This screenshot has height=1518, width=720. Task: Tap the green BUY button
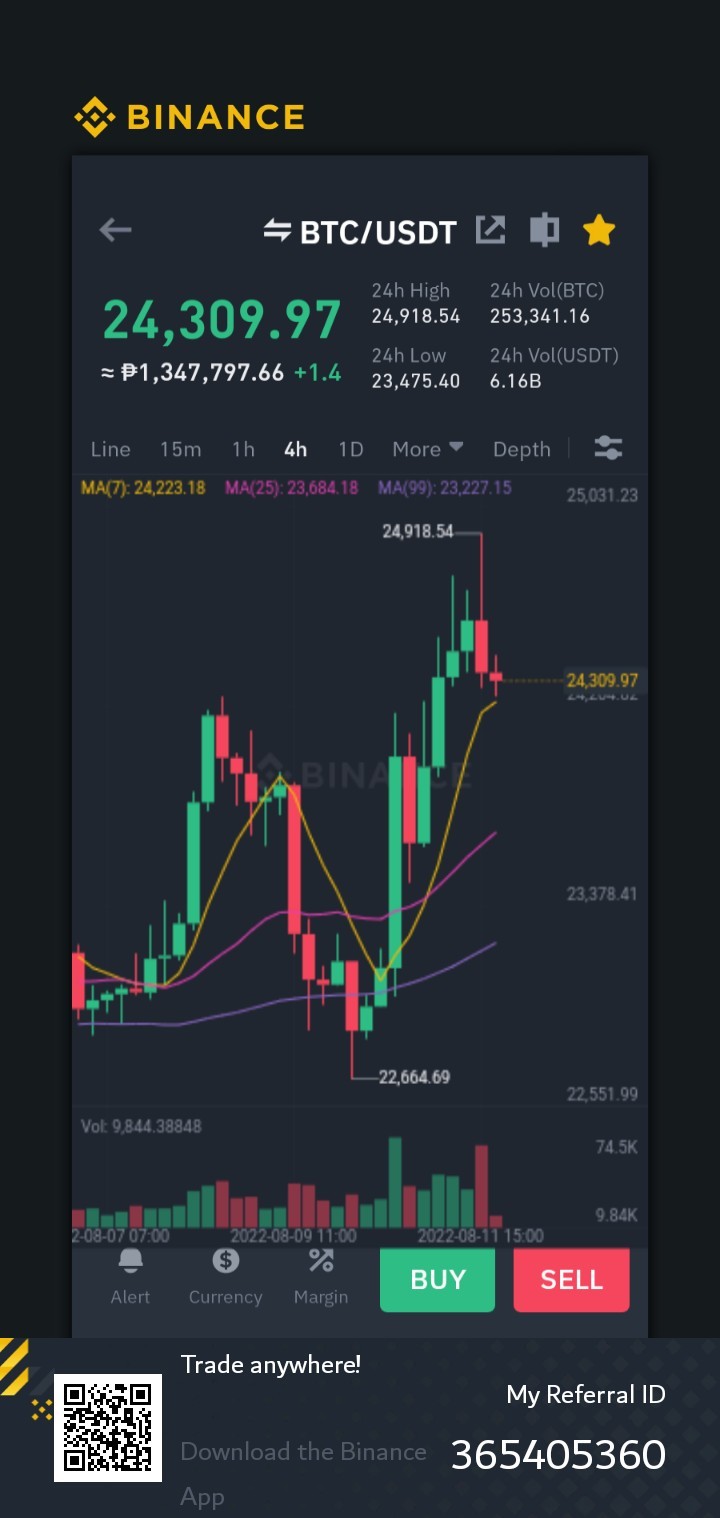point(437,1280)
